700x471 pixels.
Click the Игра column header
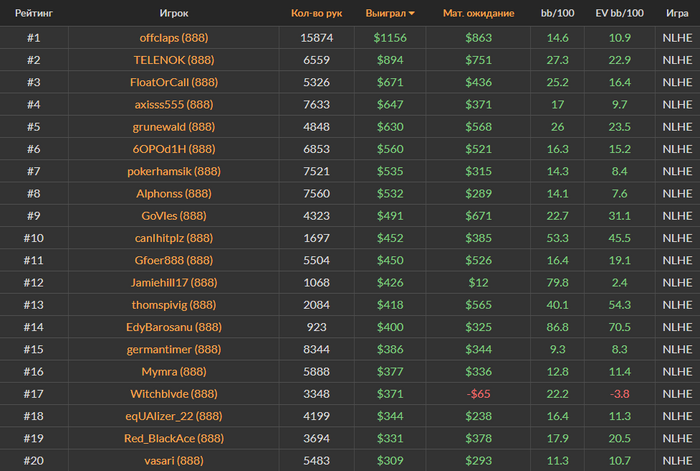[674, 14]
